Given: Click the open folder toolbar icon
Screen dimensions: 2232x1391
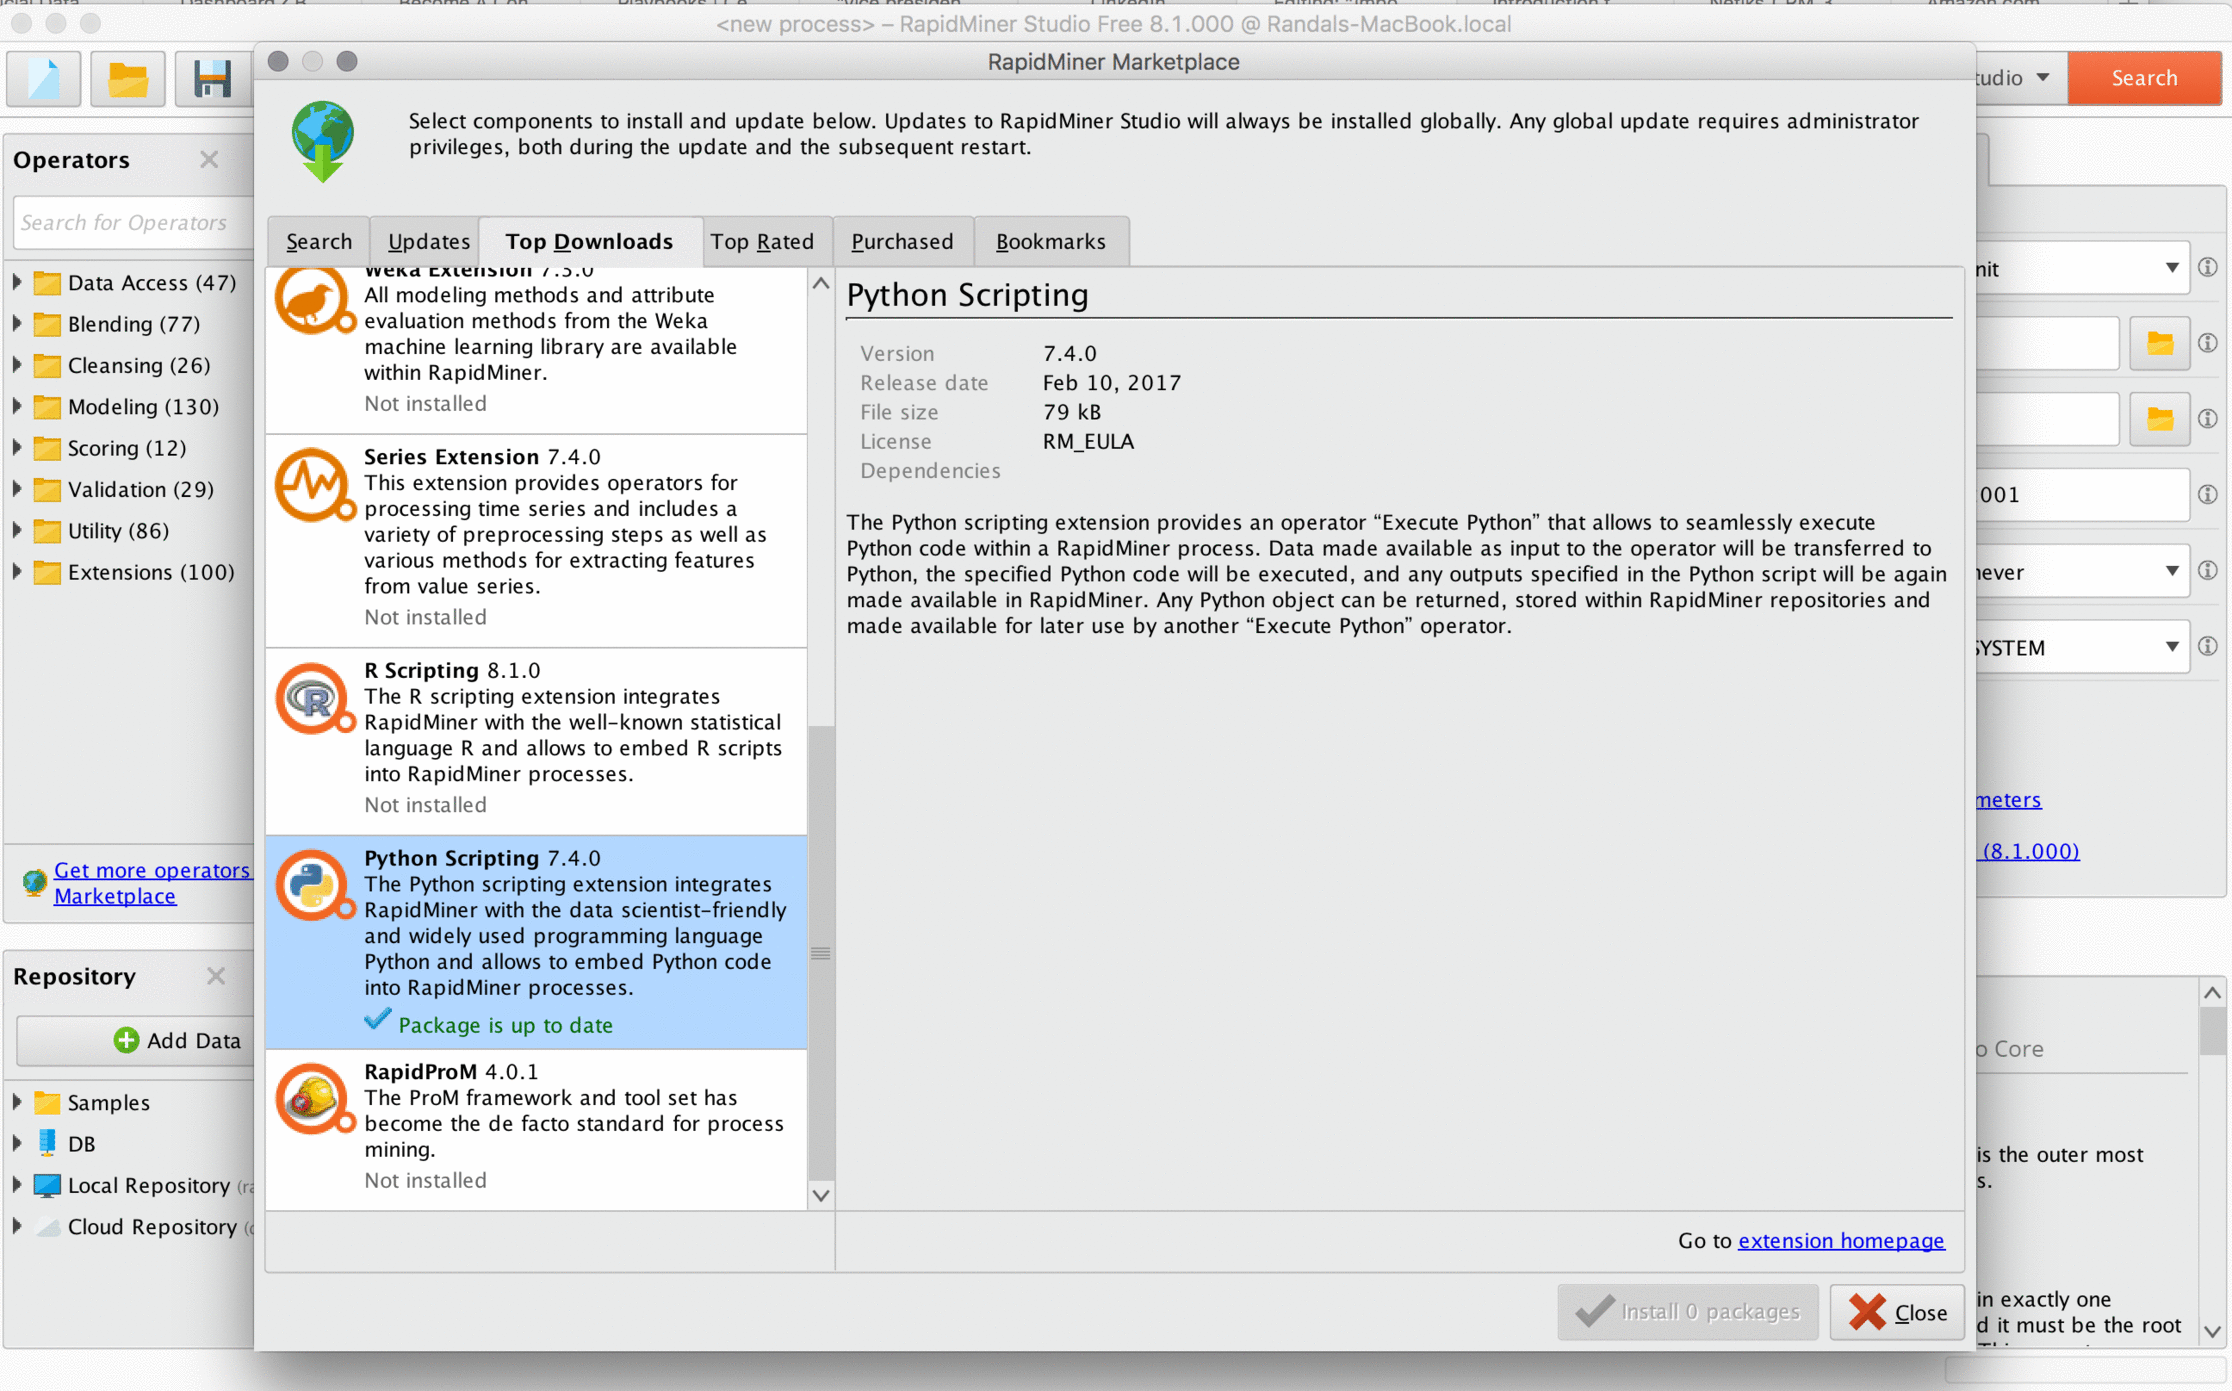Looking at the screenshot, I should (128, 79).
